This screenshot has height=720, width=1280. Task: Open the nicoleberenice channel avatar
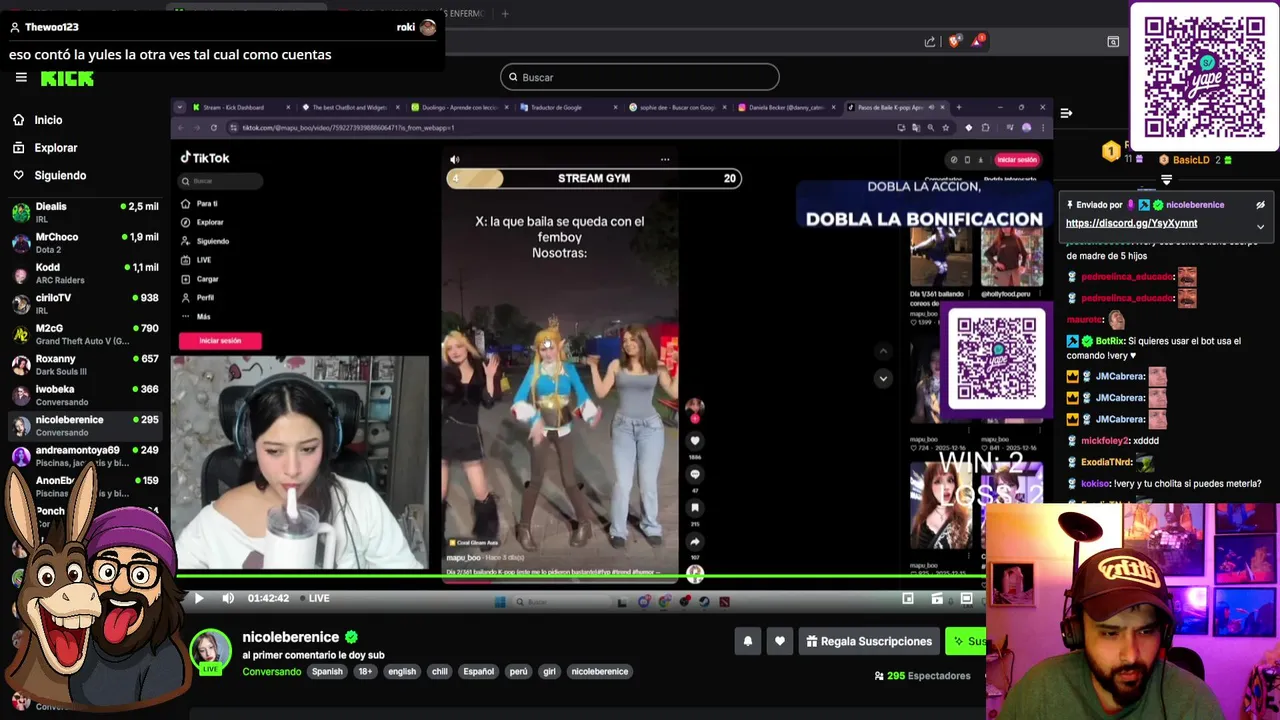point(211,652)
